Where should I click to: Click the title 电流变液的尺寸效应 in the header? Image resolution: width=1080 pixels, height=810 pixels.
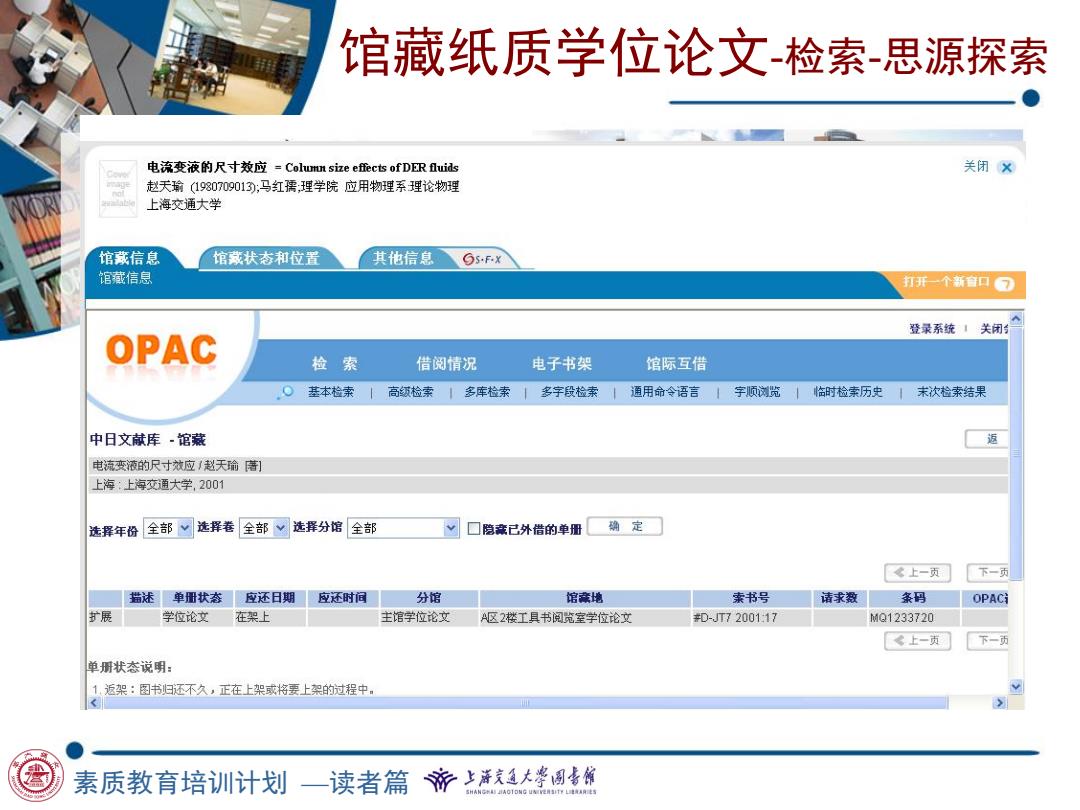point(207,167)
